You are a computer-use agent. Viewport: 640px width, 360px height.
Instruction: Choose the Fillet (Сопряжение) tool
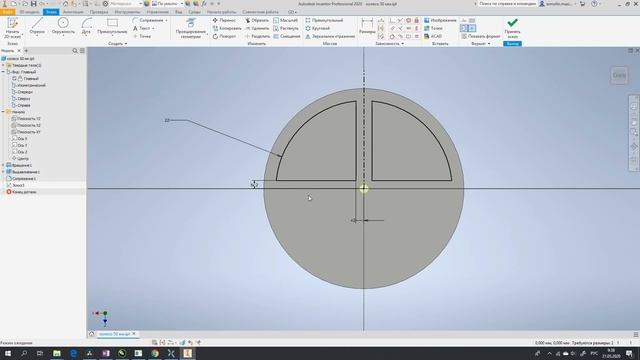tap(150, 20)
